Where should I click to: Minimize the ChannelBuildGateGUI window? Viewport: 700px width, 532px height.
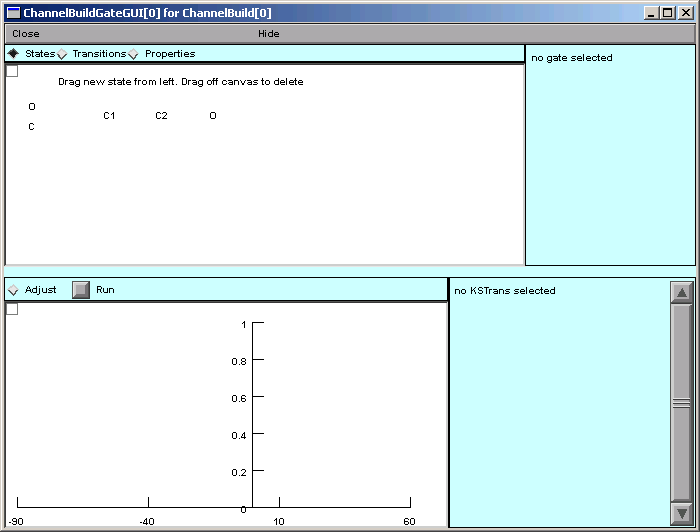coord(652,13)
